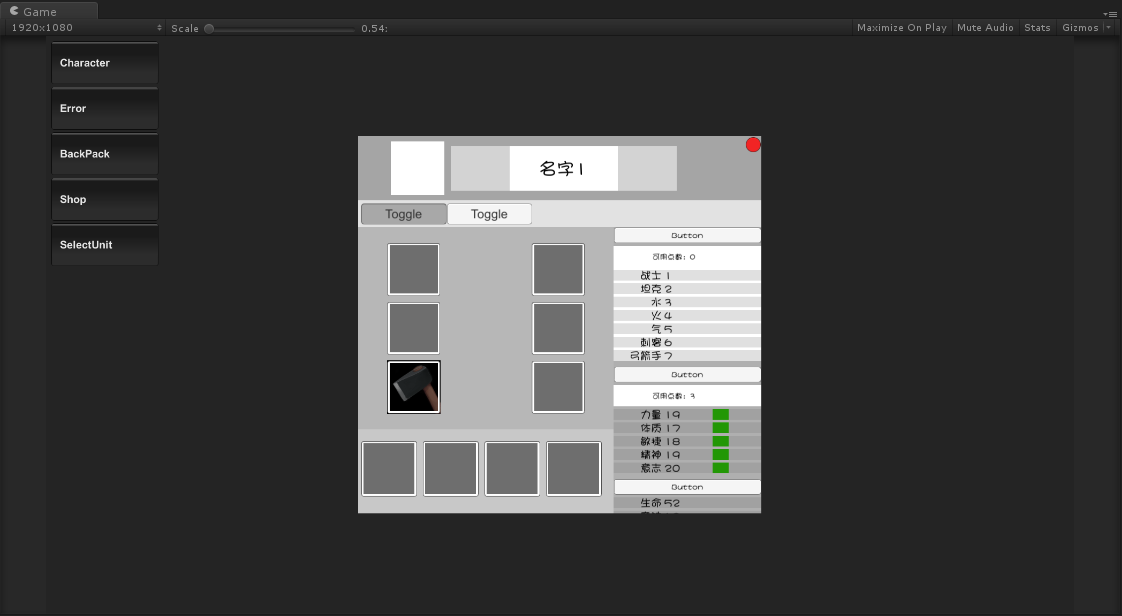1122x616 pixels.
Task: Click the 名字1 name field
Action: click(x=564, y=169)
